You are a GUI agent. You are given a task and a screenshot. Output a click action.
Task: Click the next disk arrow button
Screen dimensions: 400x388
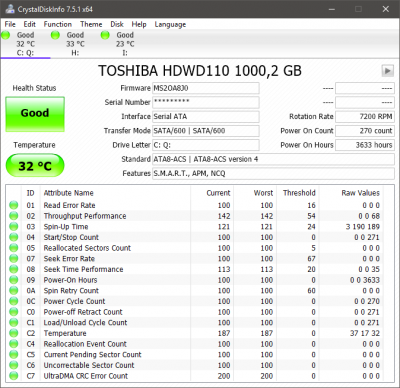[x=388, y=71]
